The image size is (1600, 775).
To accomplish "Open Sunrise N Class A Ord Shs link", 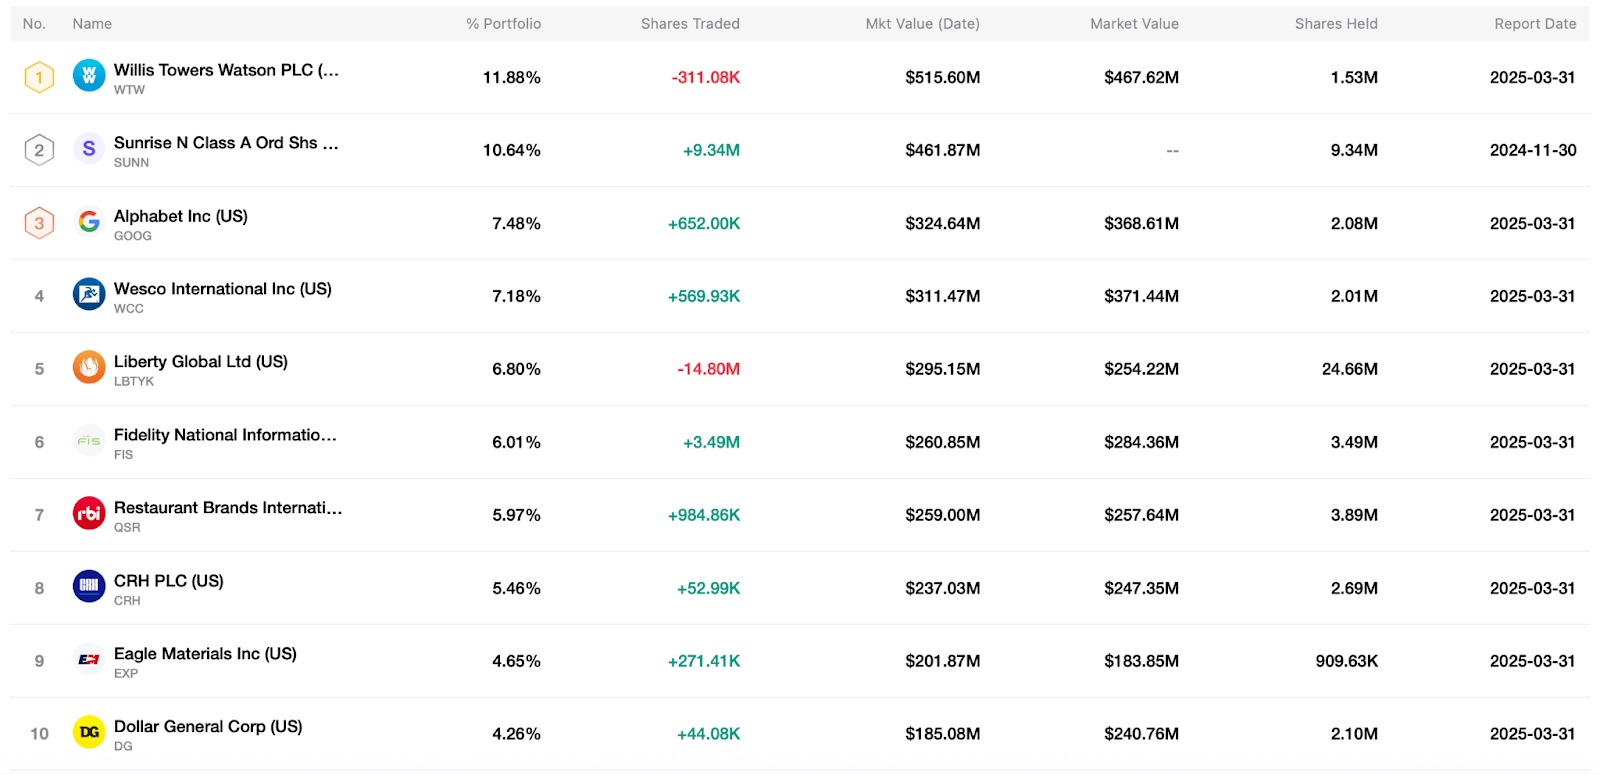I will tap(226, 143).
